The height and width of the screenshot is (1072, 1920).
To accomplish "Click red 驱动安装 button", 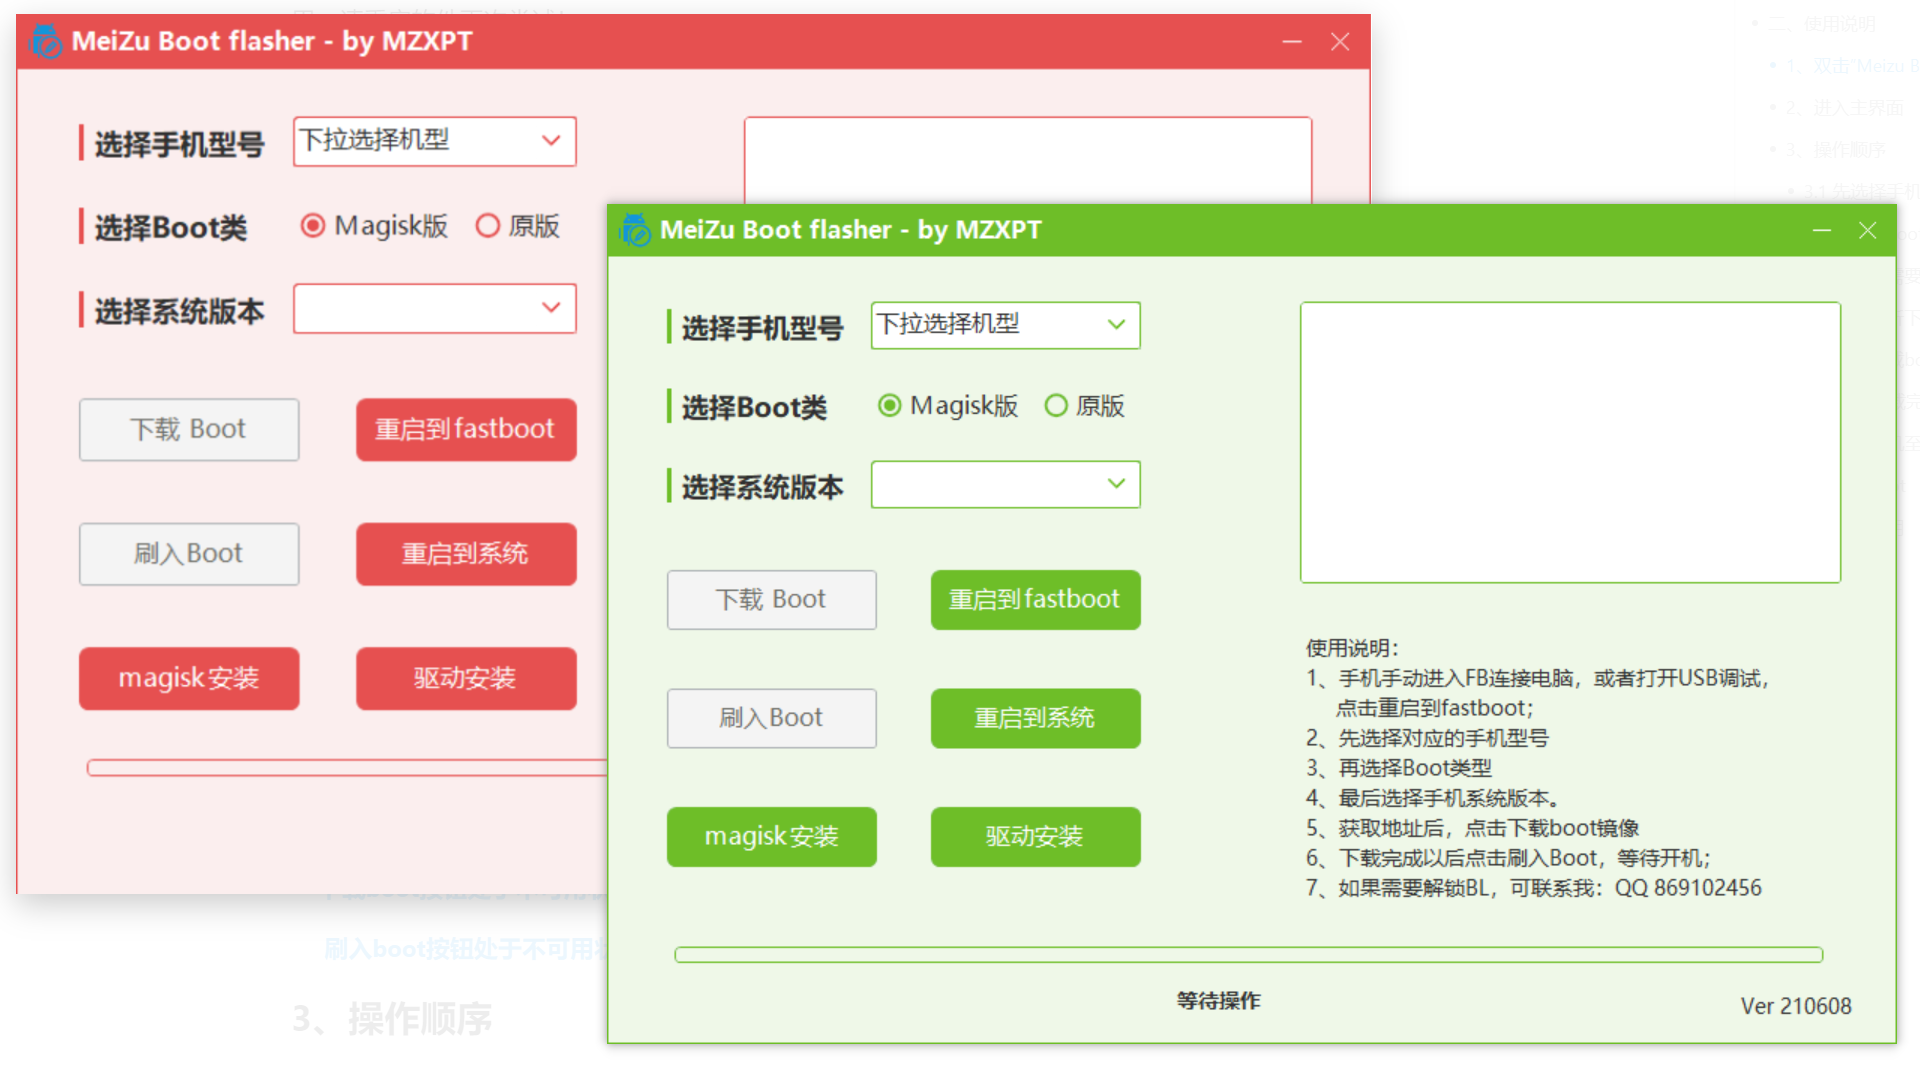I will point(466,678).
